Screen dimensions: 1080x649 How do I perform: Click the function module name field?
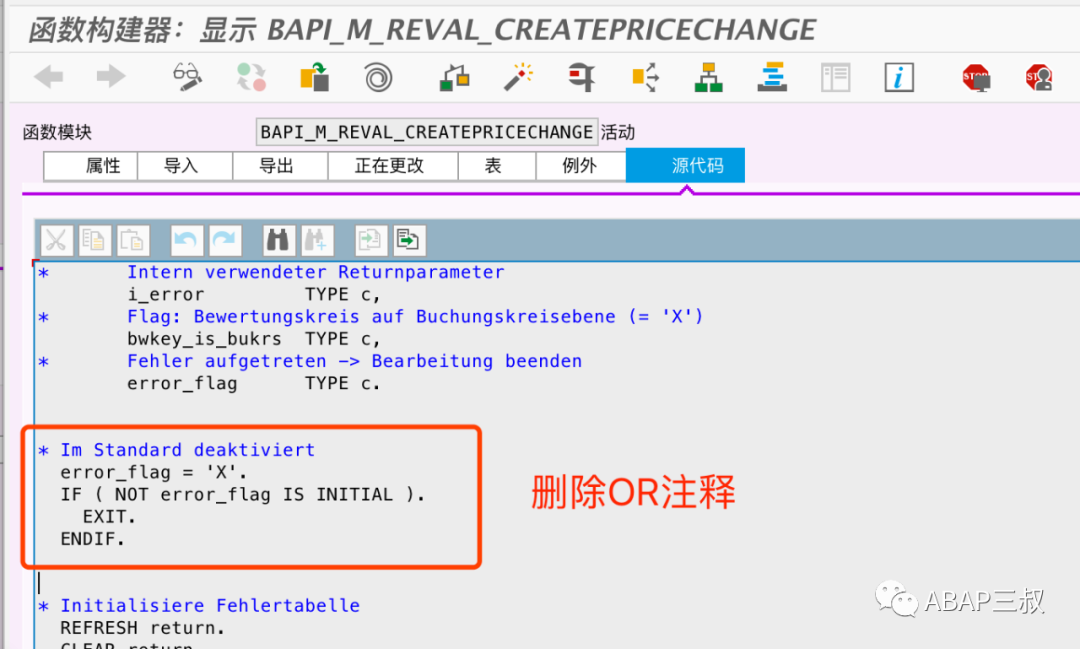[x=426, y=132]
